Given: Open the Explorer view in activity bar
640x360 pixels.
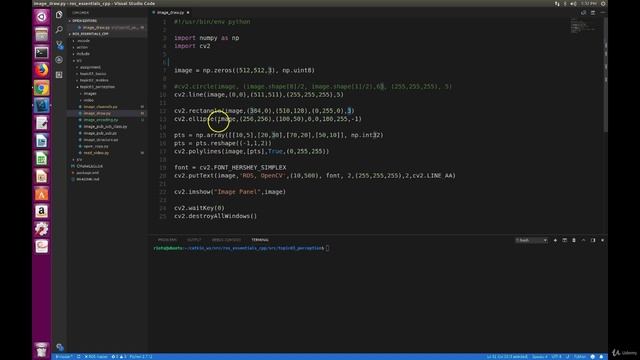Looking at the screenshot, I should coord(59,15).
